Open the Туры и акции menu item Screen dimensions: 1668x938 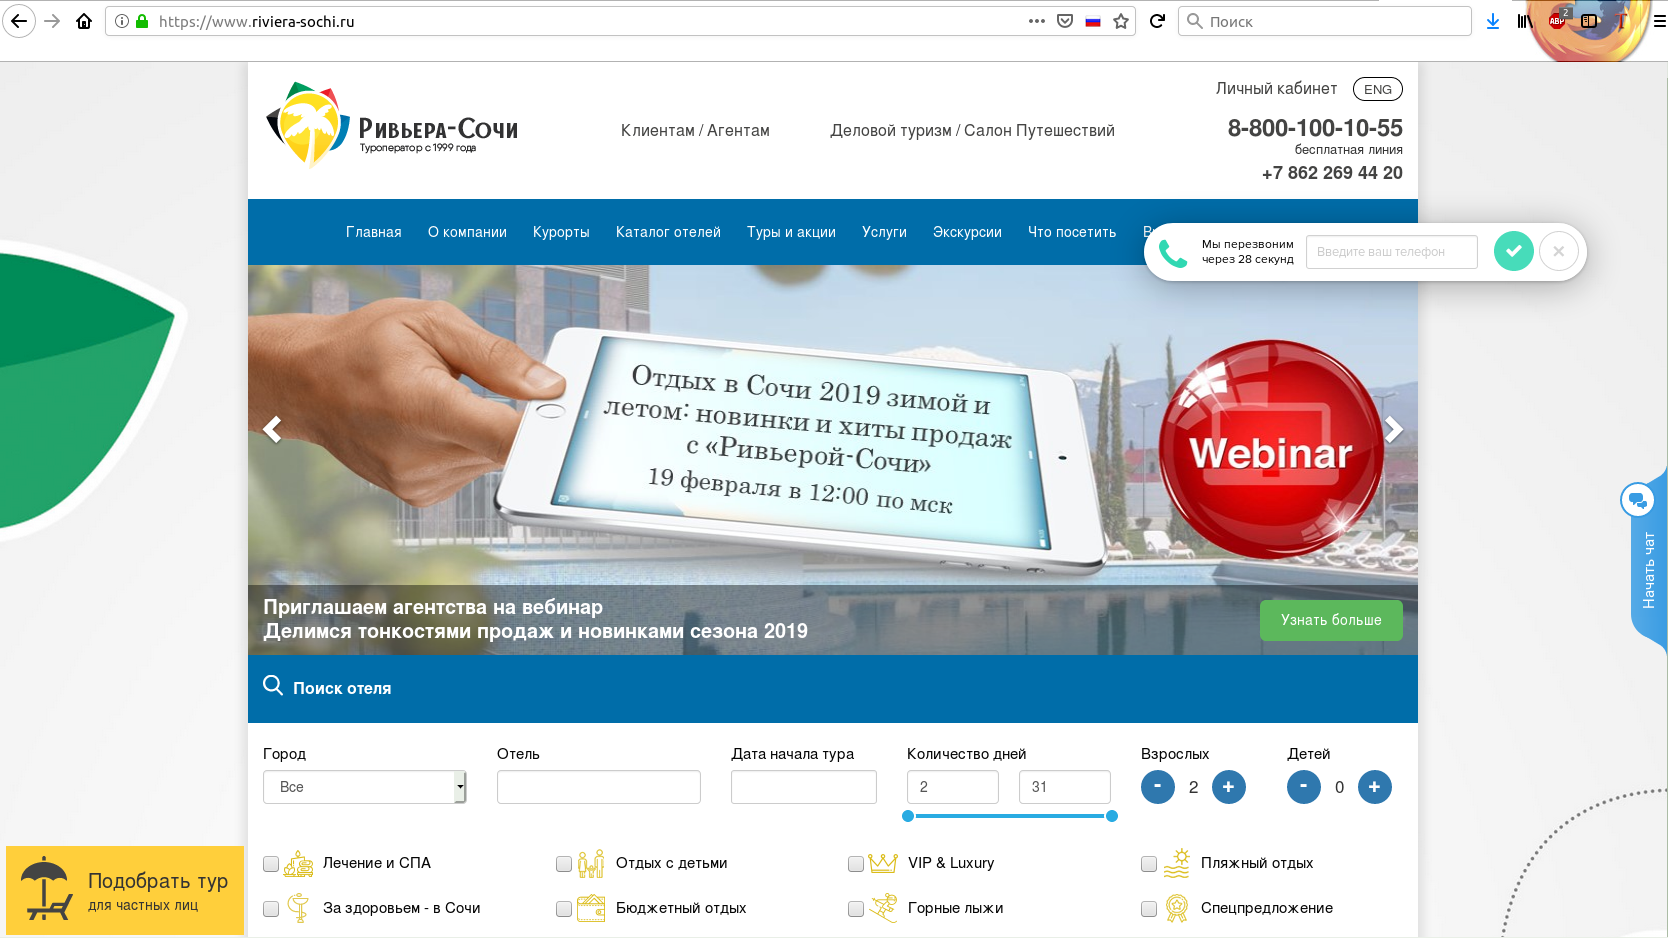[791, 232]
